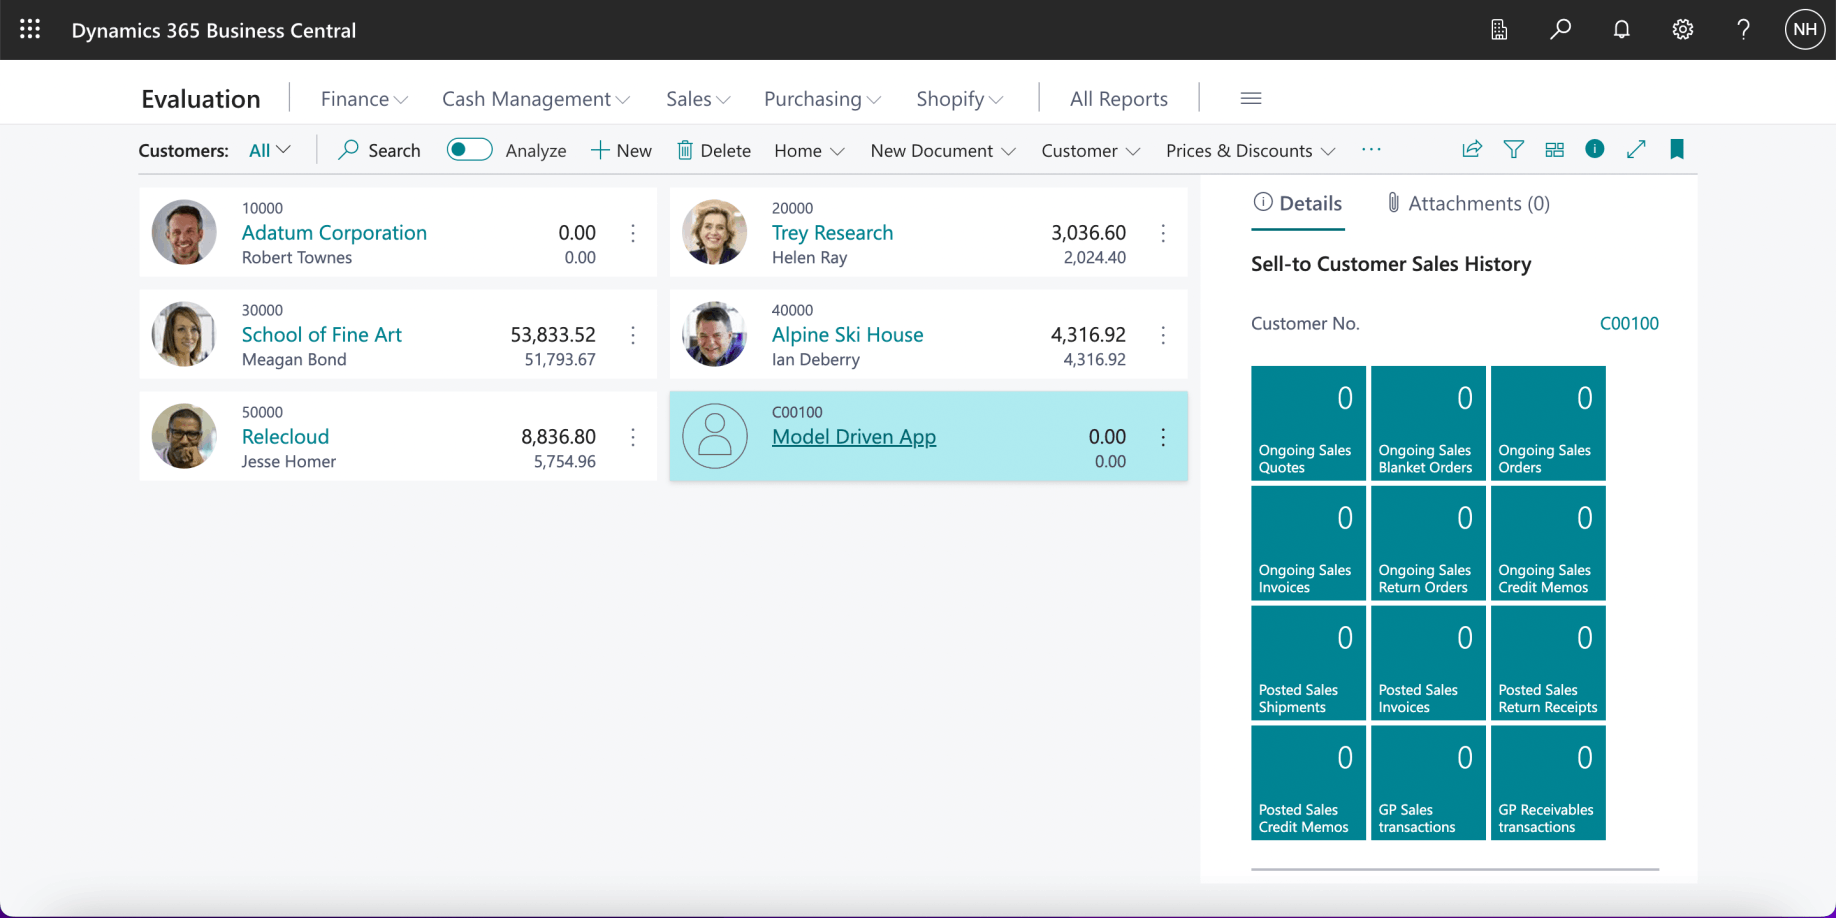The height and width of the screenshot is (918, 1836).
Task: Open Adatum Corporation customer card
Action: pyautogui.click(x=334, y=233)
